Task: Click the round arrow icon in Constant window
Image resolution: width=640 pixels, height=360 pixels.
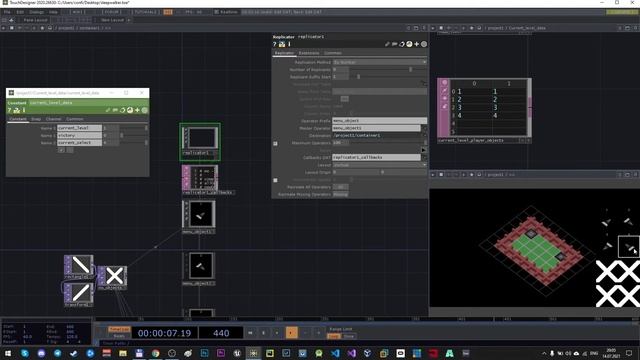Action: pyautogui.click(x=122, y=110)
